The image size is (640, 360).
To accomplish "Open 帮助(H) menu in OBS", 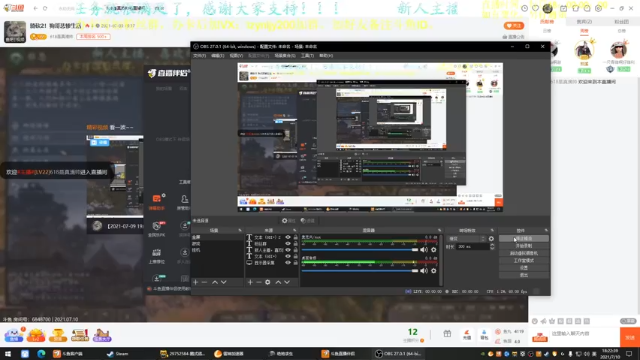I will click(326, 56).
